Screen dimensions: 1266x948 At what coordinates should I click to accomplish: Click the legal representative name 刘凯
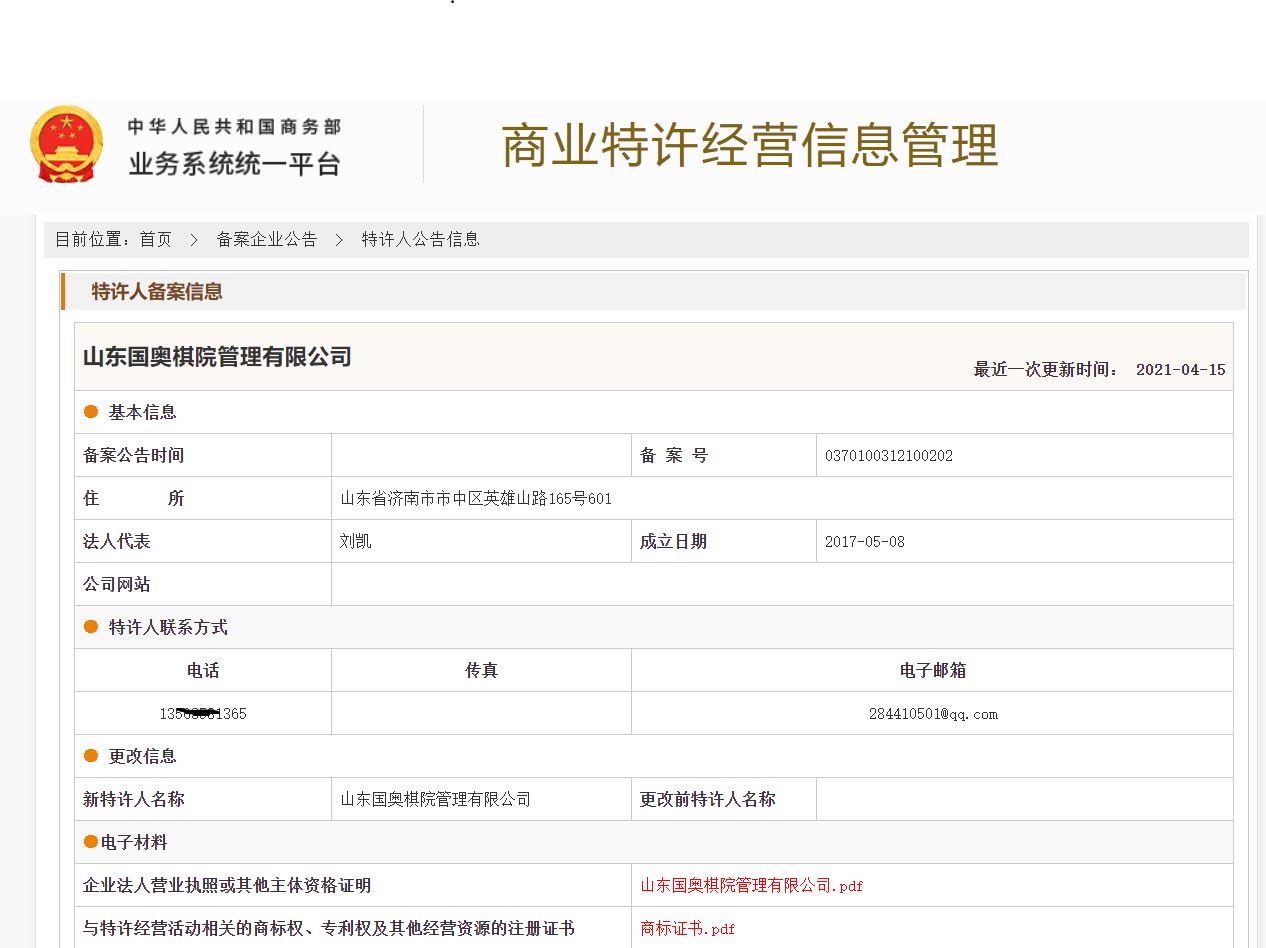(x=355, y=542)
